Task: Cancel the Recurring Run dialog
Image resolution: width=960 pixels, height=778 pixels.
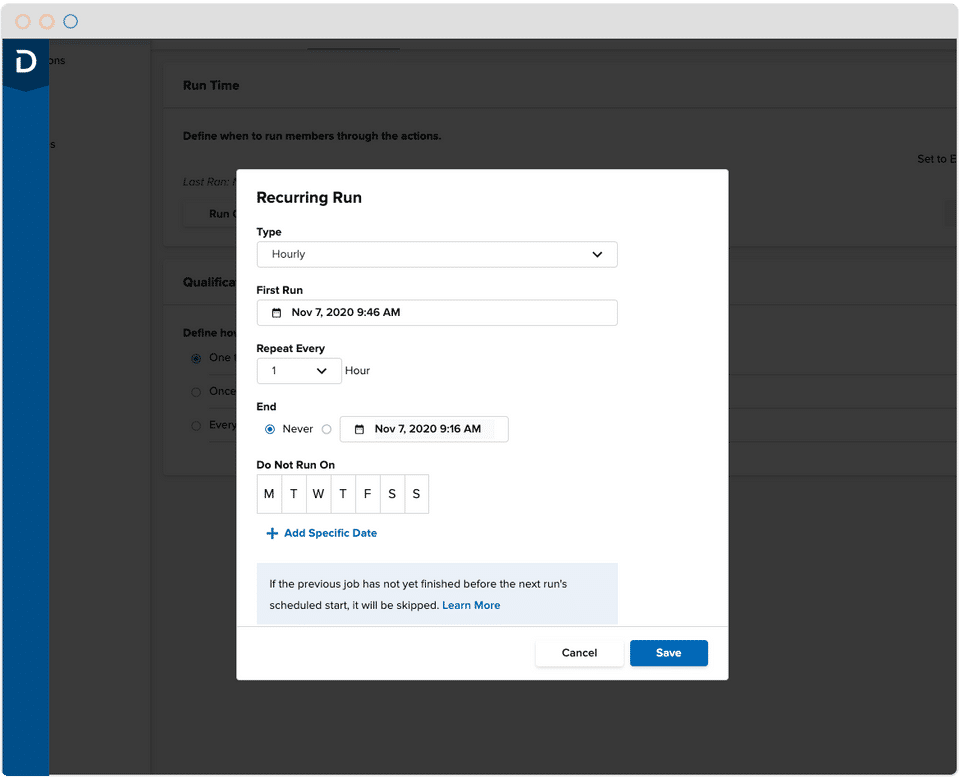Action: (579, 653)
